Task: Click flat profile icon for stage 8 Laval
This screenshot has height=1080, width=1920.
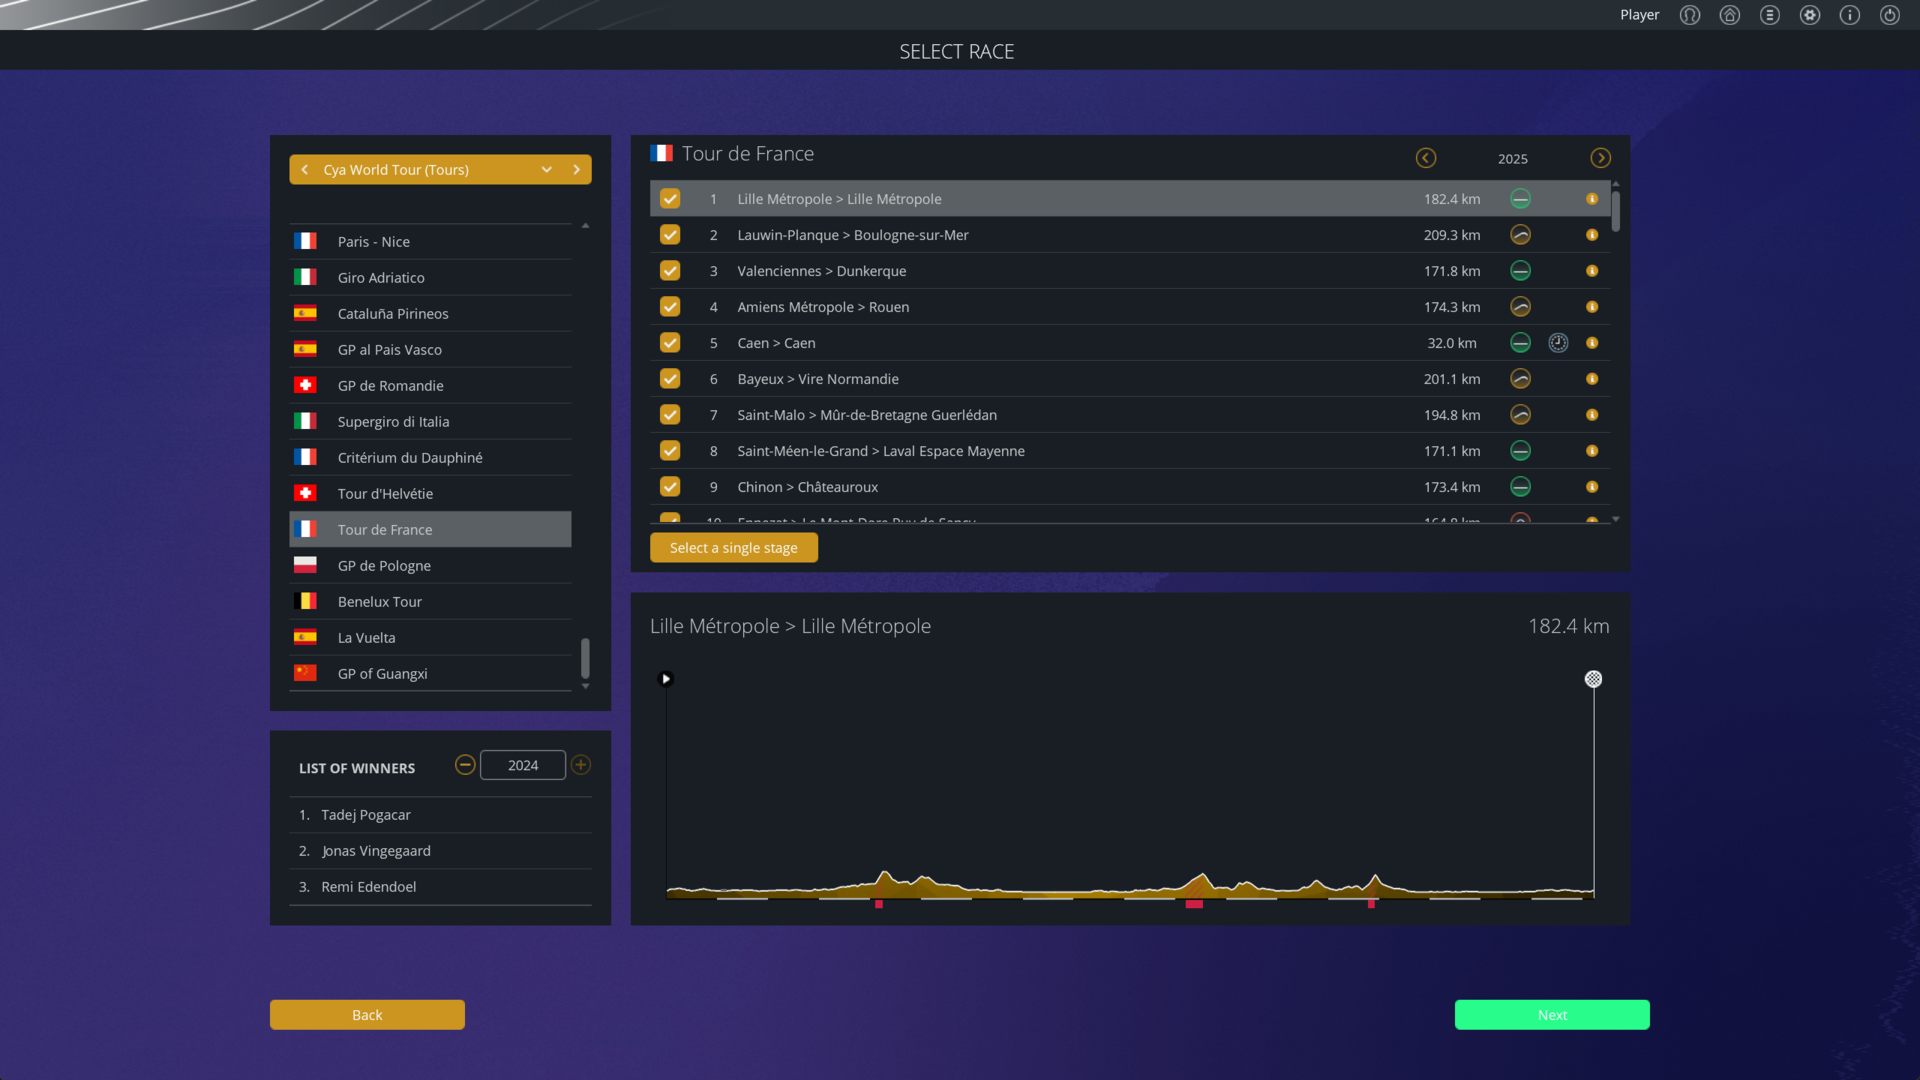Action: 1520,451
